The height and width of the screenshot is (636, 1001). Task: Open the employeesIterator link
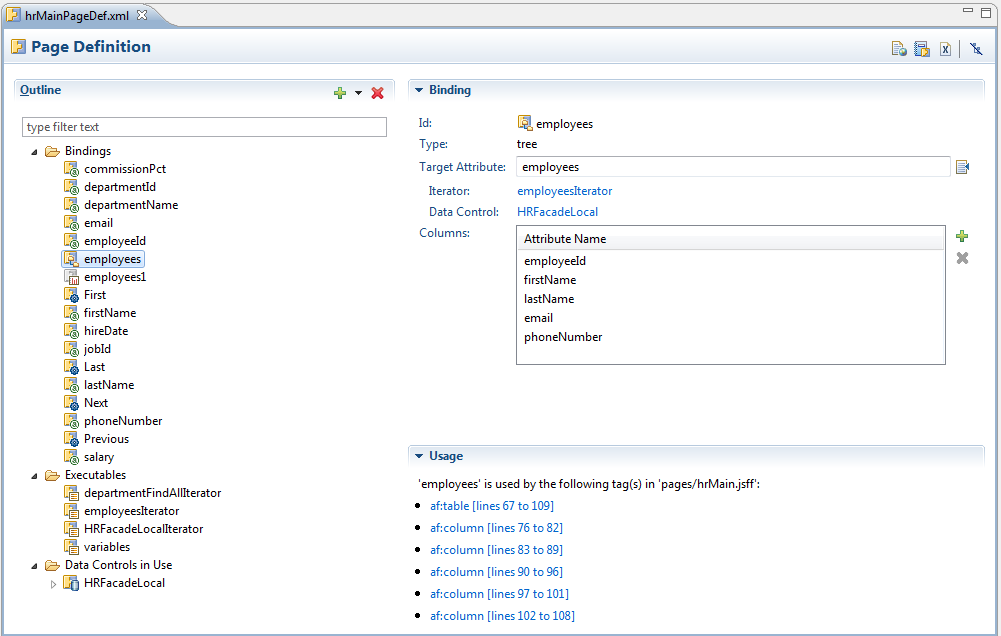[564, 189]
